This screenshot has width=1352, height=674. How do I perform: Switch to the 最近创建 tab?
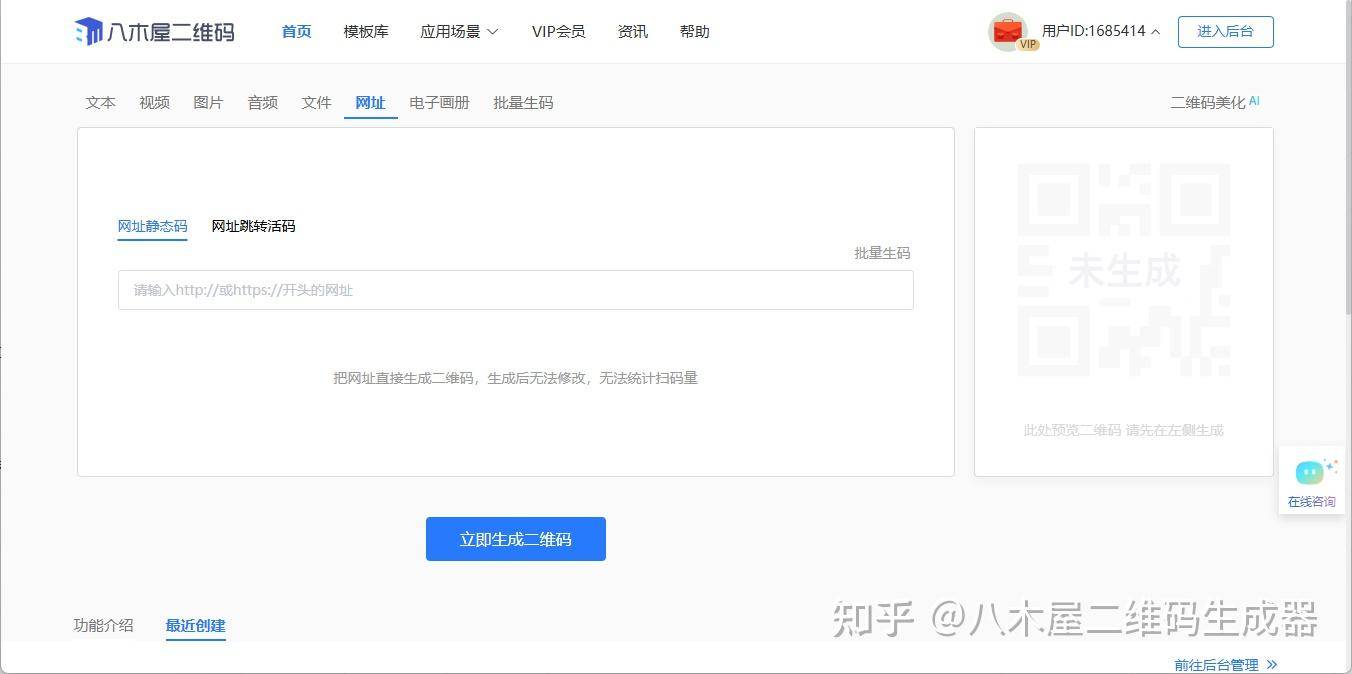click(195, 626)
